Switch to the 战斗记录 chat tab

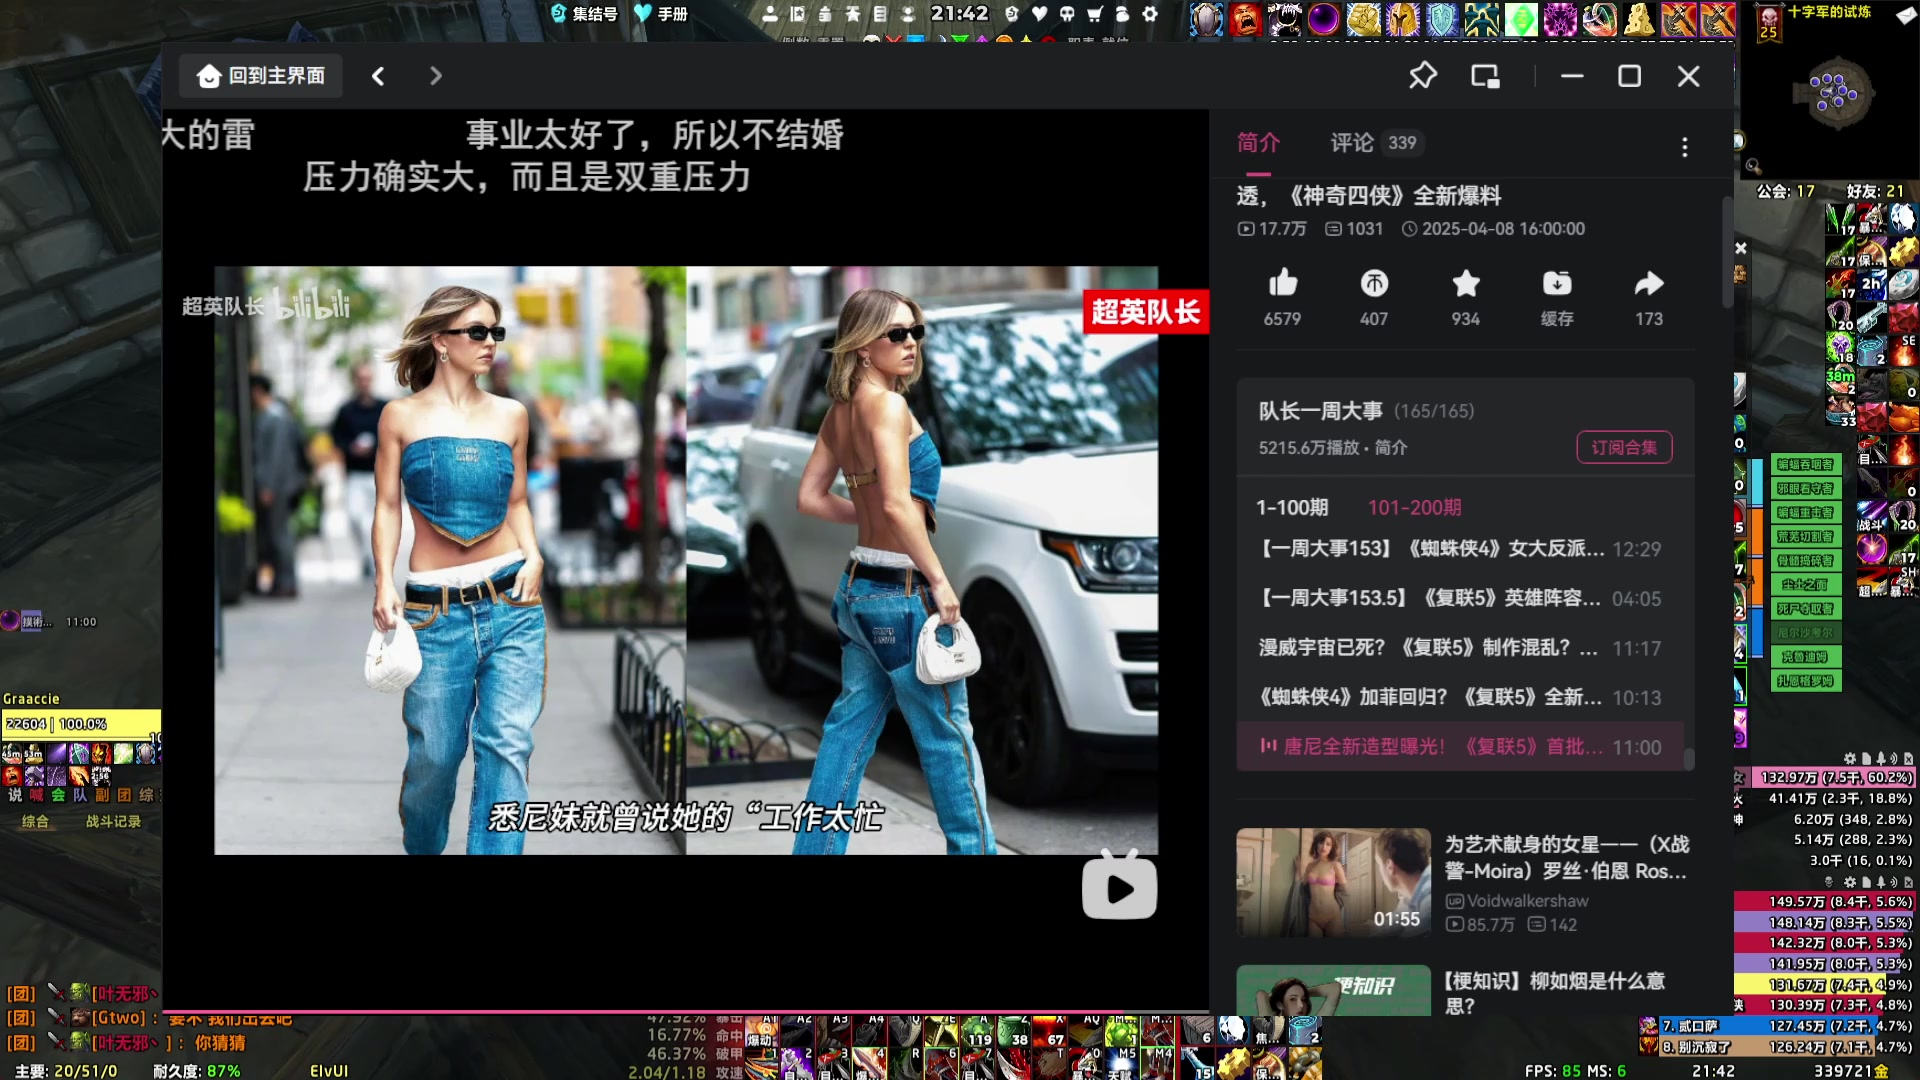pos(113,822)
